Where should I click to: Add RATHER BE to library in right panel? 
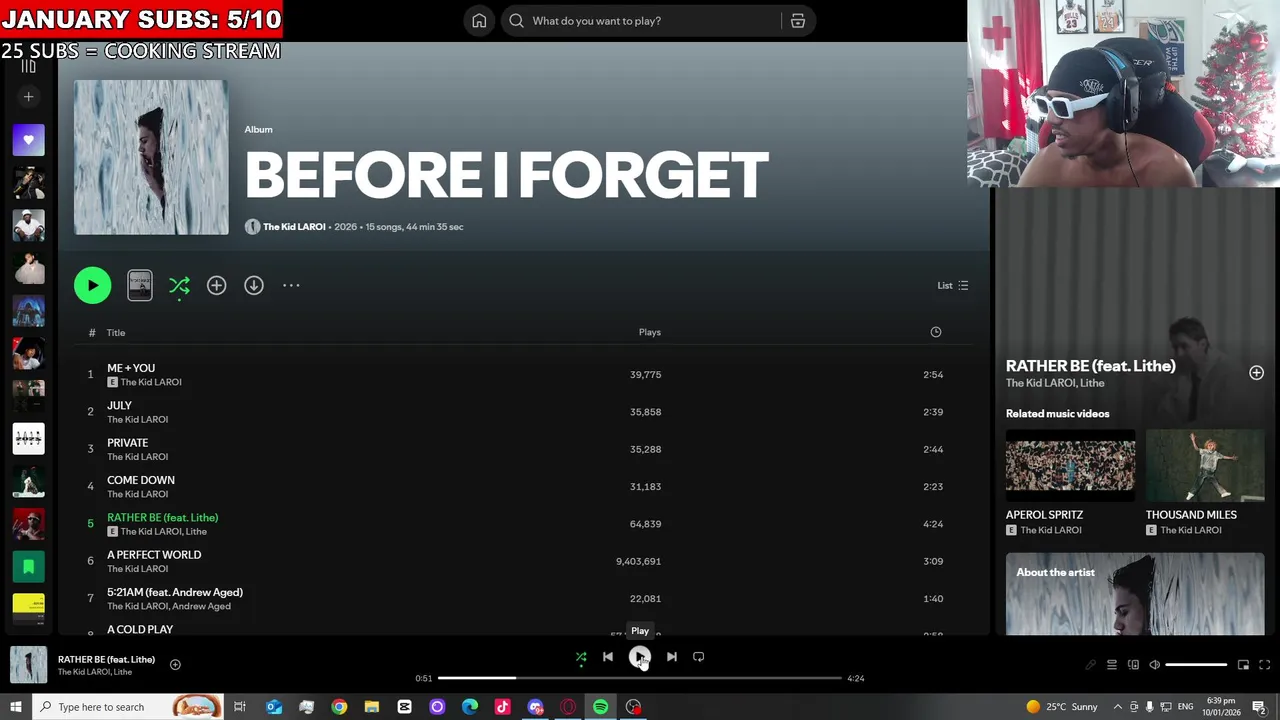click(x=1256, y=373)
